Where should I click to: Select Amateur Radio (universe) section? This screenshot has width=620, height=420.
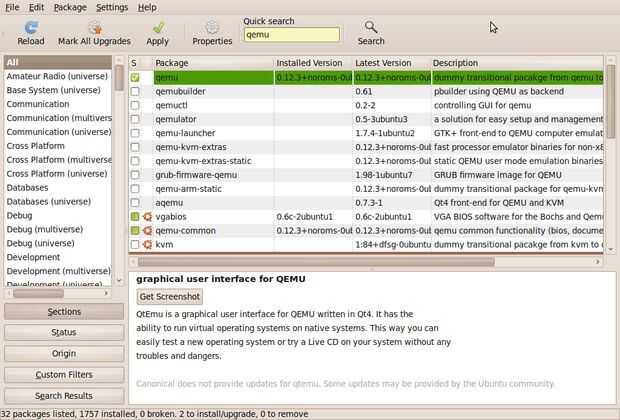(58, 76)
